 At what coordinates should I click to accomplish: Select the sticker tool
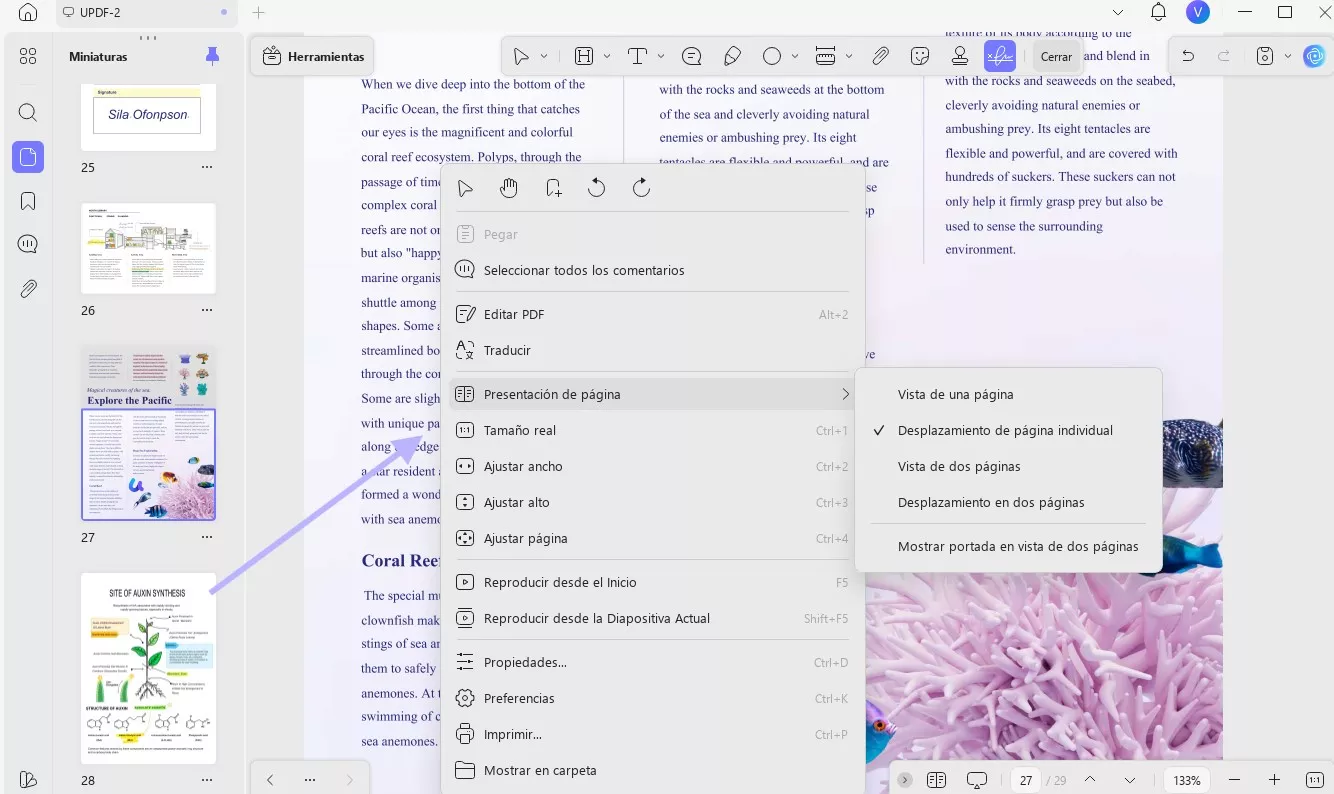click(921, 56)
